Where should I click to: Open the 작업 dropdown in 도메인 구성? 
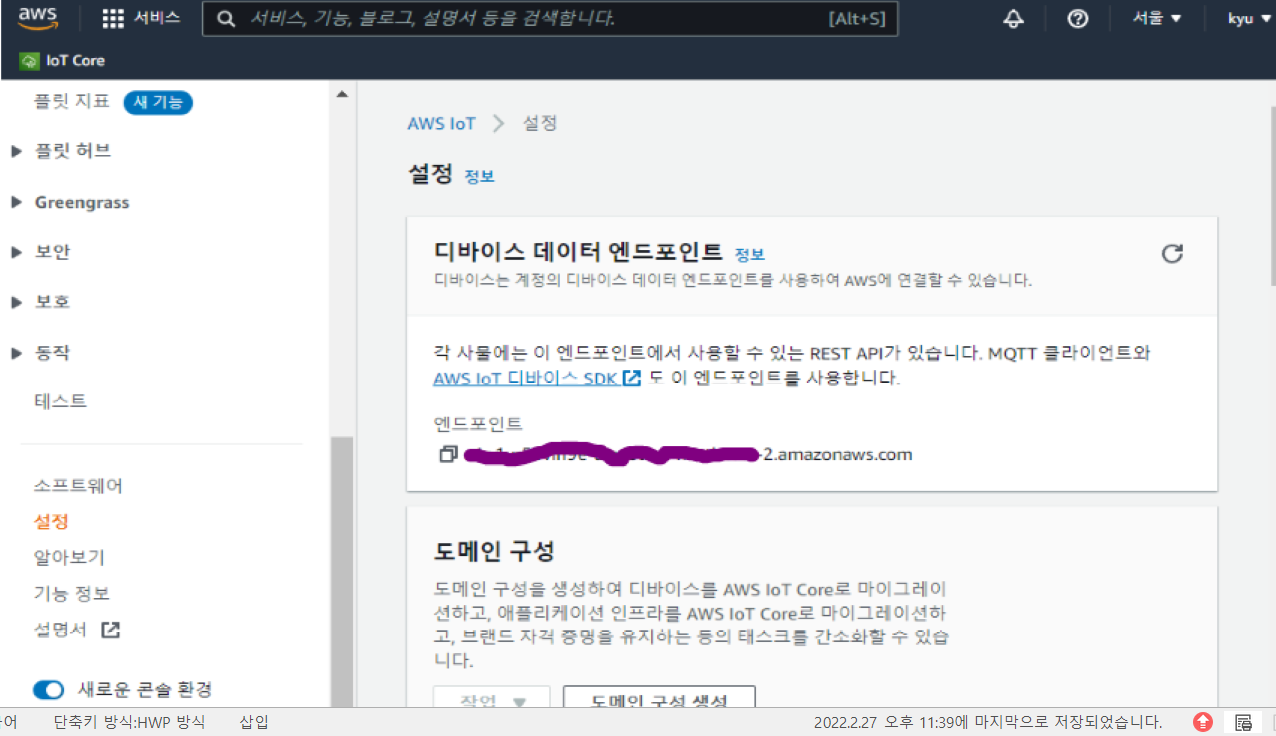click(x=492, y=698)
